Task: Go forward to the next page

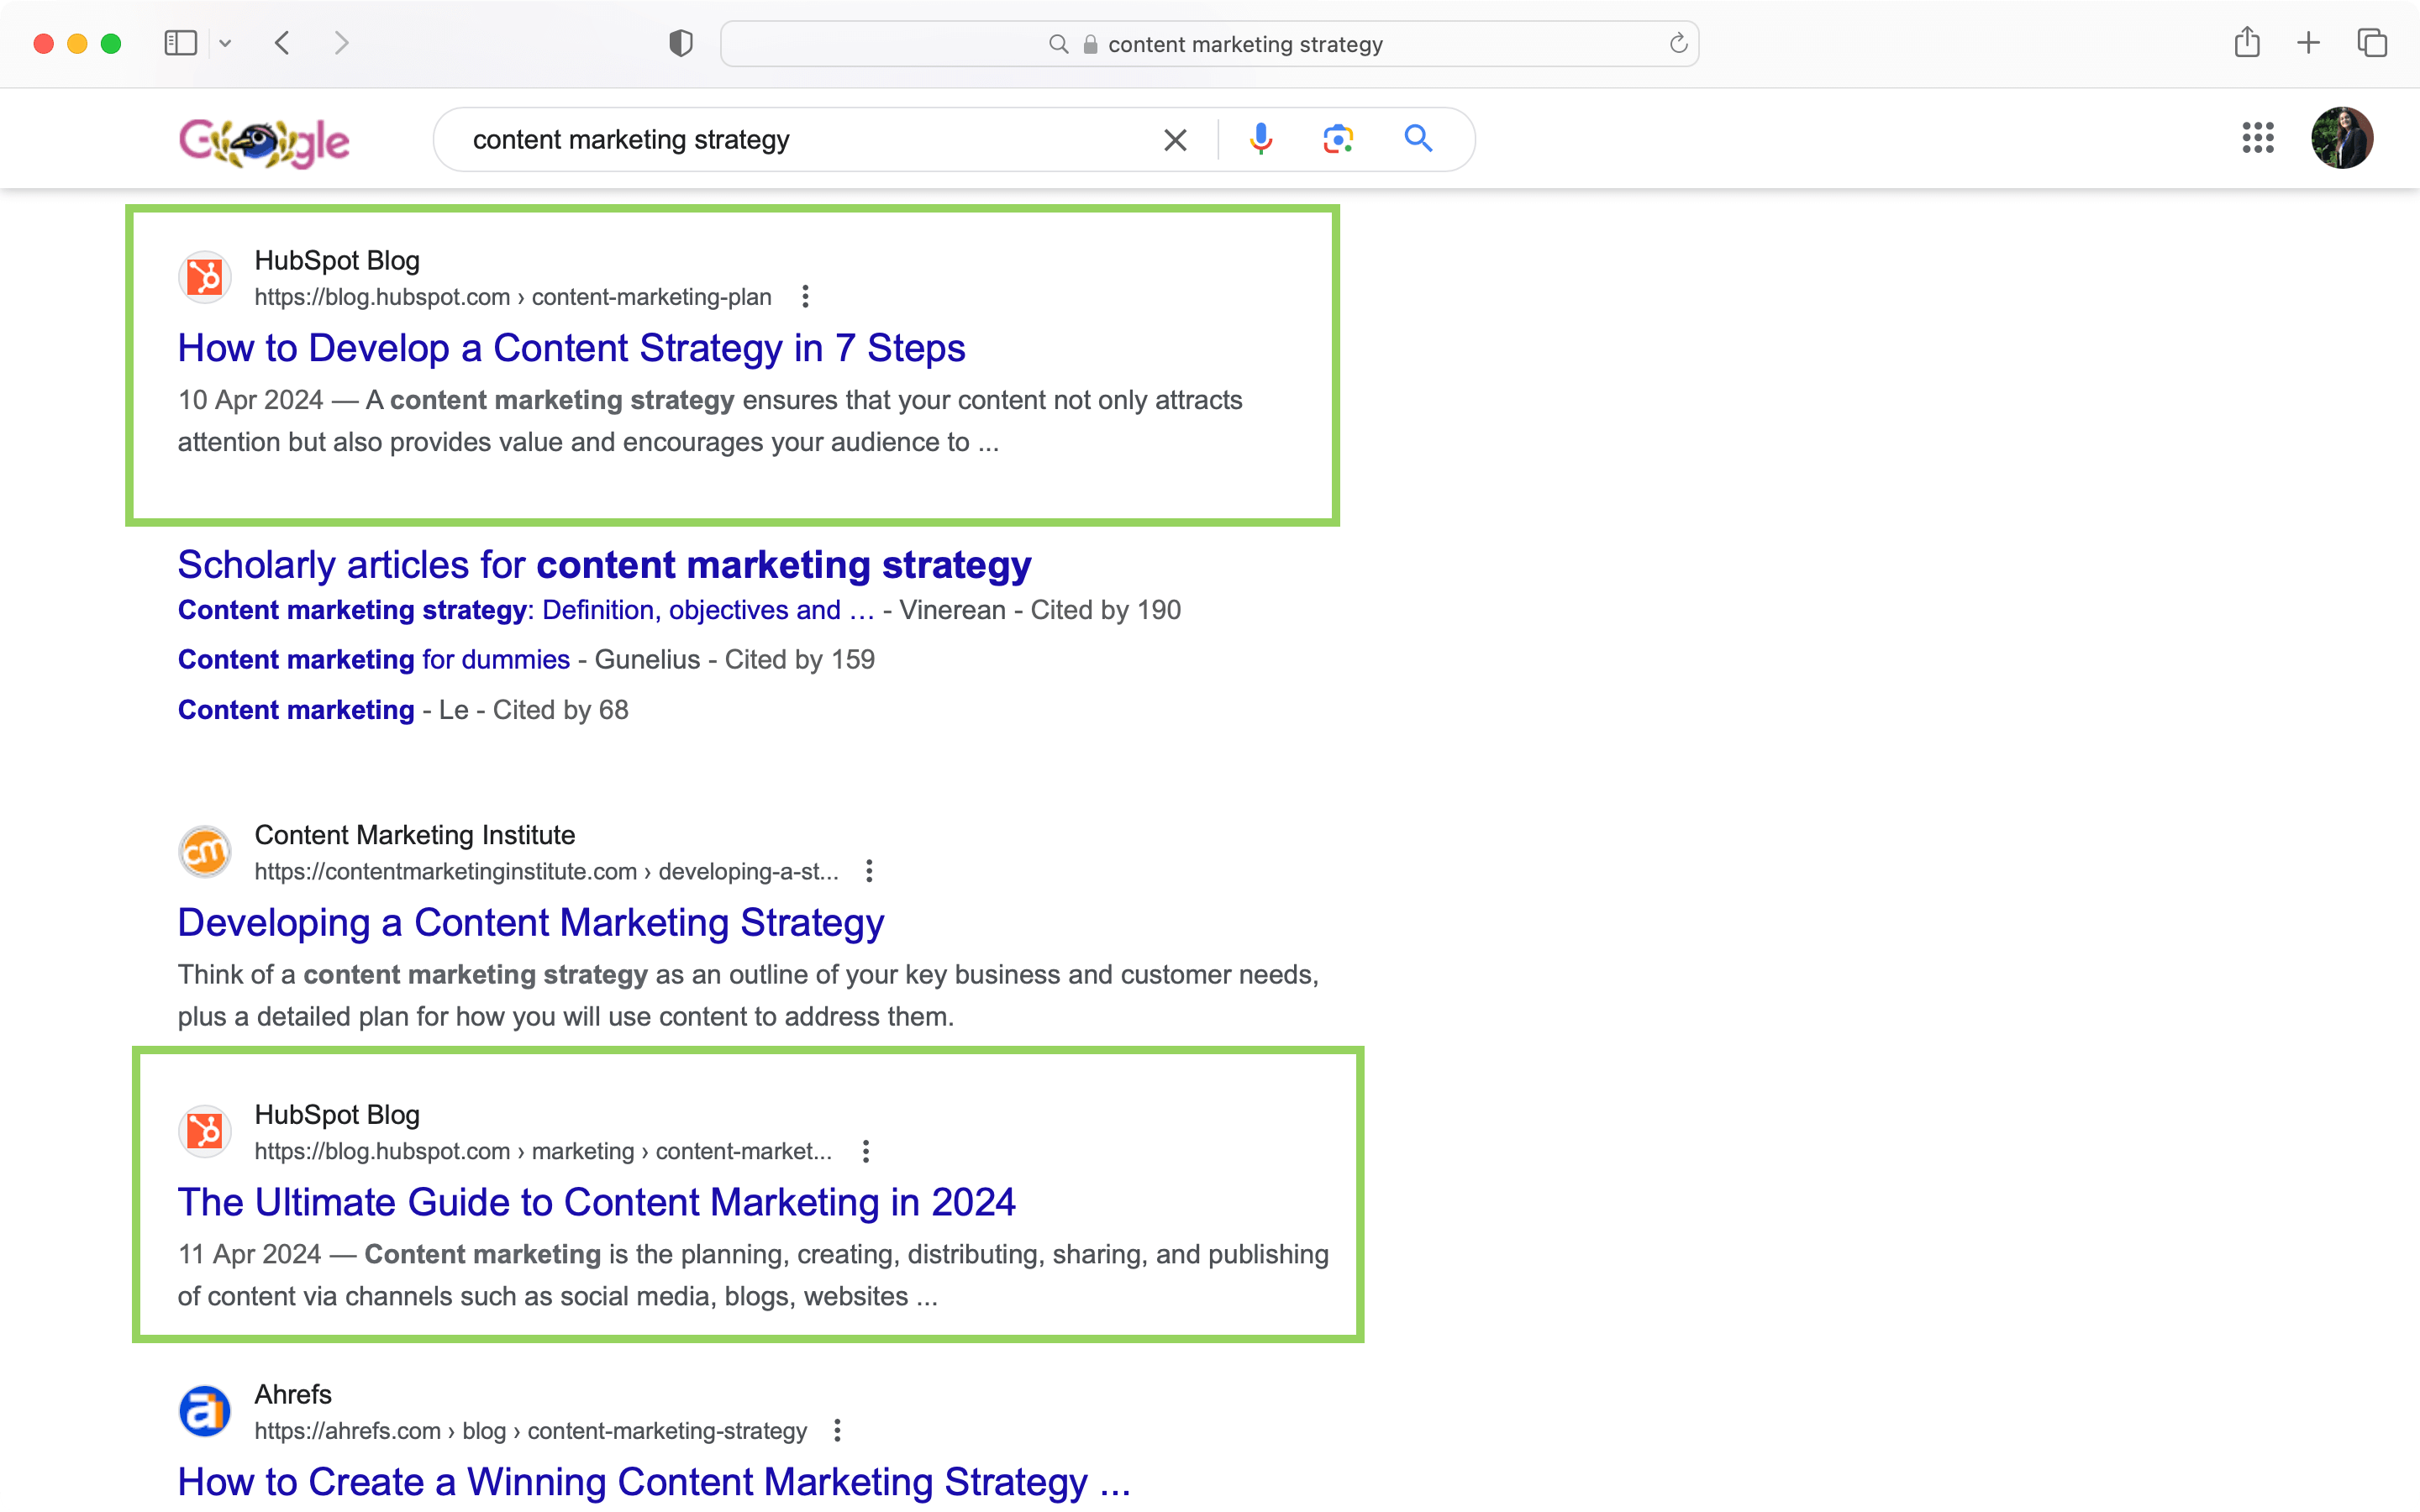Action: (x=342, y=43)
